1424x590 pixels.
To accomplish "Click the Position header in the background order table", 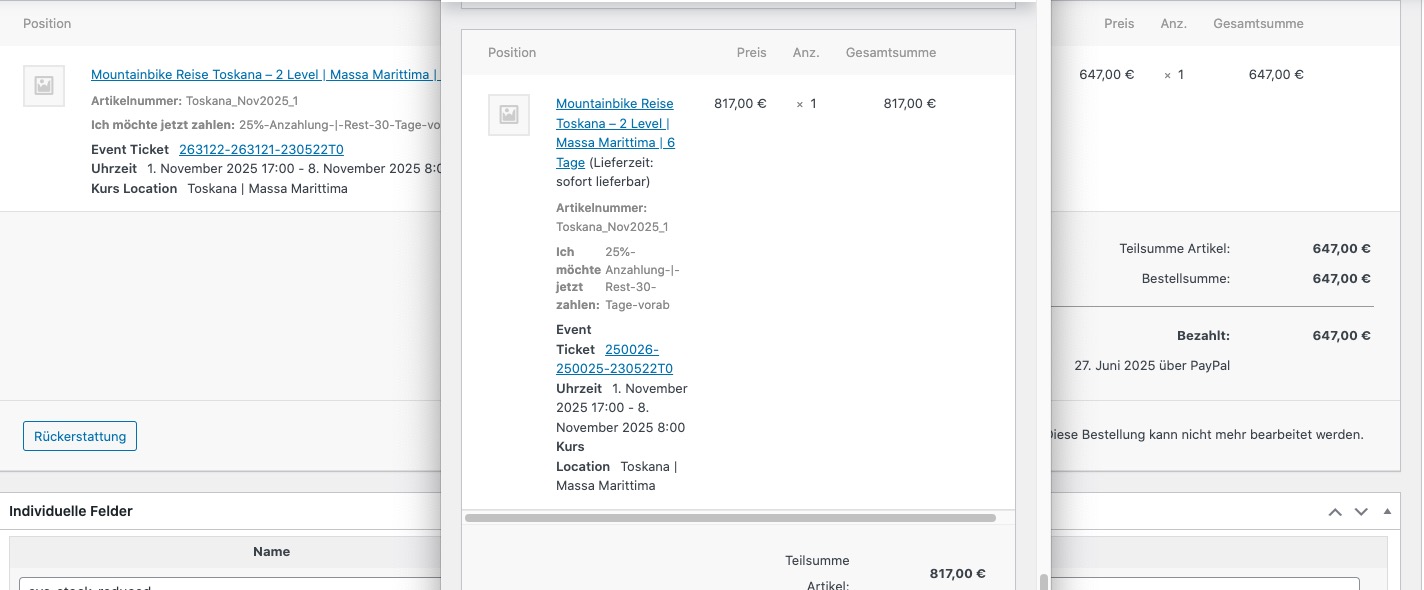I will [47, 24].
